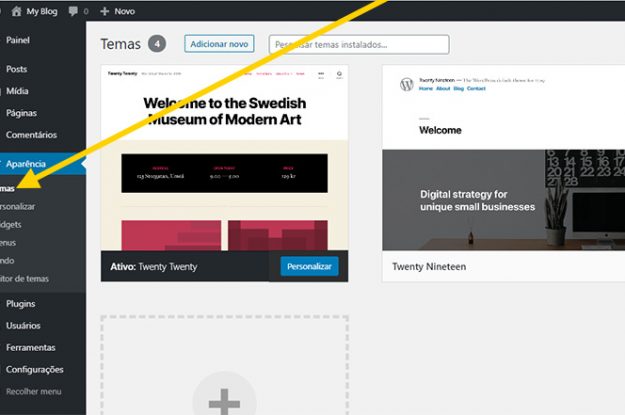625x415 pixels.
Task: Open the Páginas menu
Action: 21,113
